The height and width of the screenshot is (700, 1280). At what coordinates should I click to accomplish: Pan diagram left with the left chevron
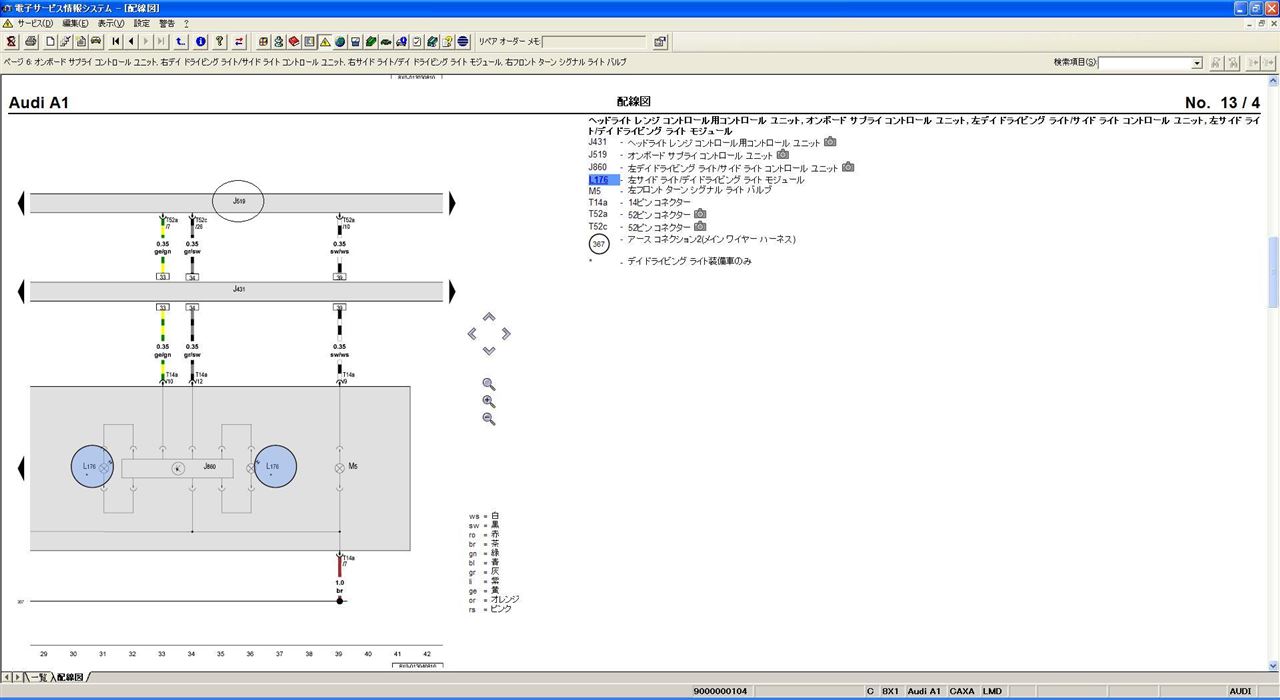472,334
